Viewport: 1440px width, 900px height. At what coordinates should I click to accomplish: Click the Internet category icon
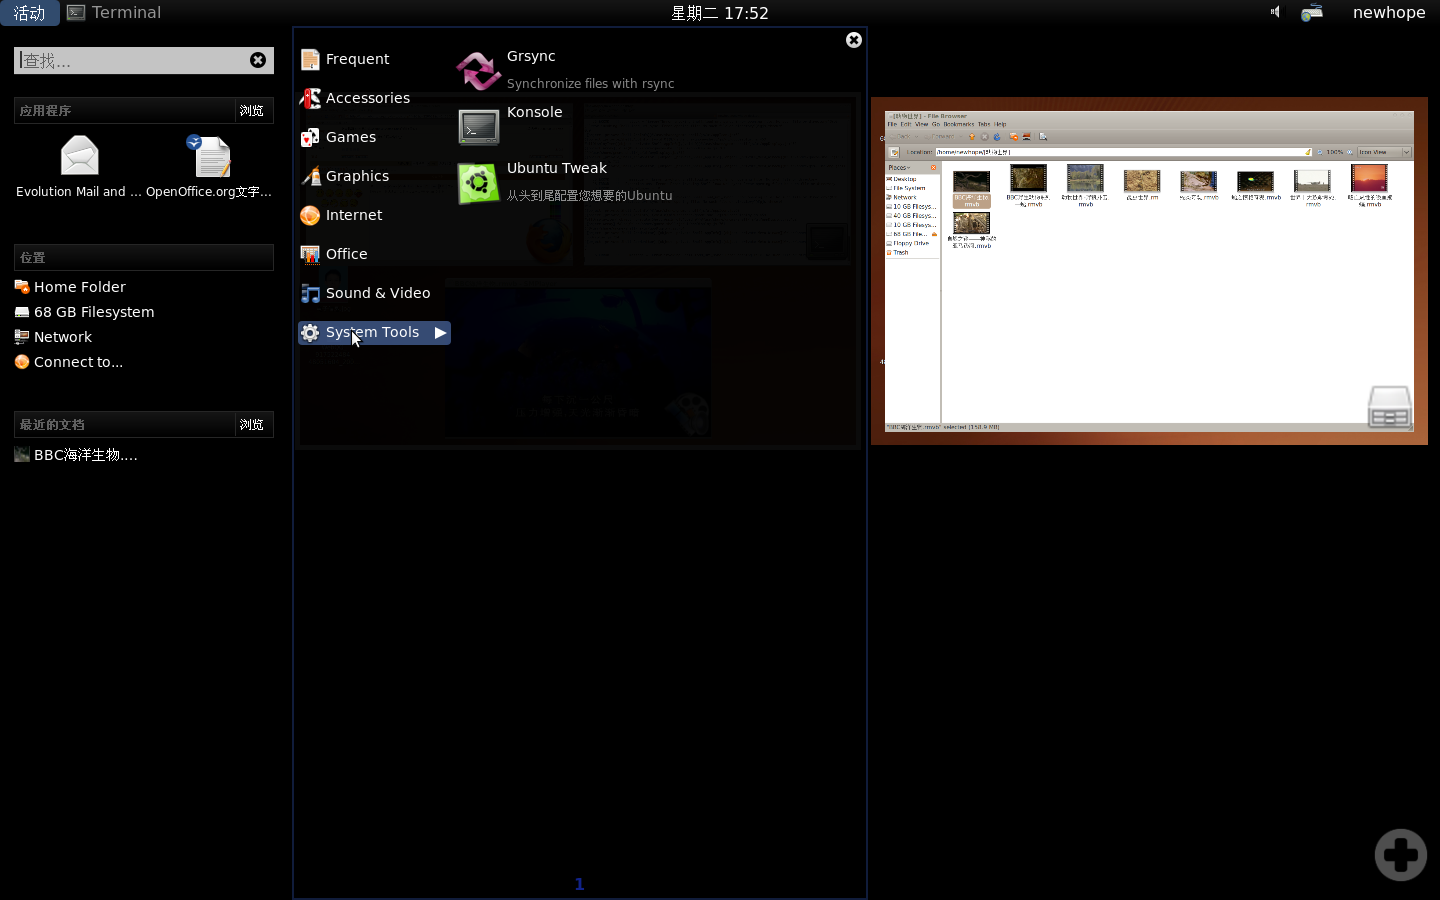click(310, 215)
